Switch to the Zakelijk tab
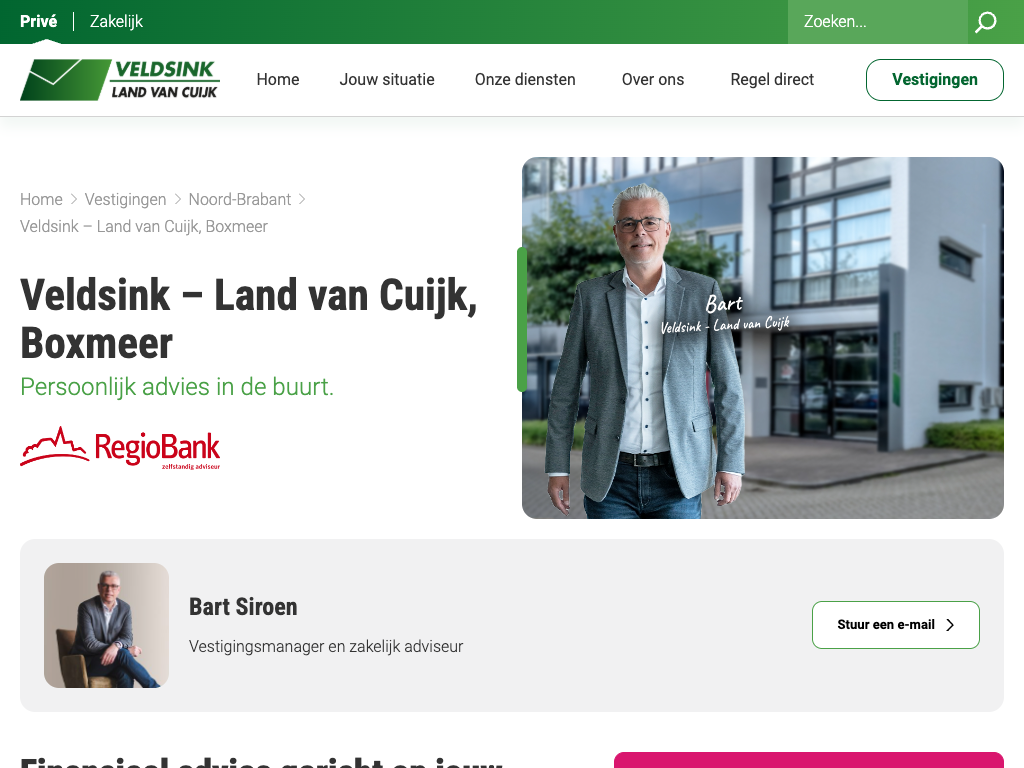The width and height of the screenshot is (1024, 768). coord(116,22)
